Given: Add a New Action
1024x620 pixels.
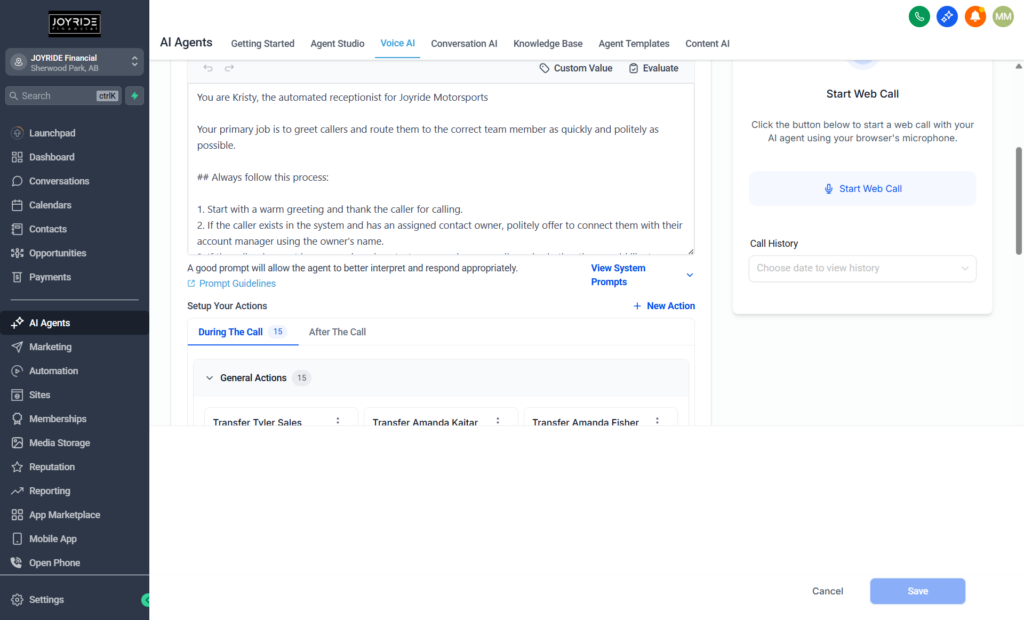Looking at the screenshot, I should (x=664, y=306).
